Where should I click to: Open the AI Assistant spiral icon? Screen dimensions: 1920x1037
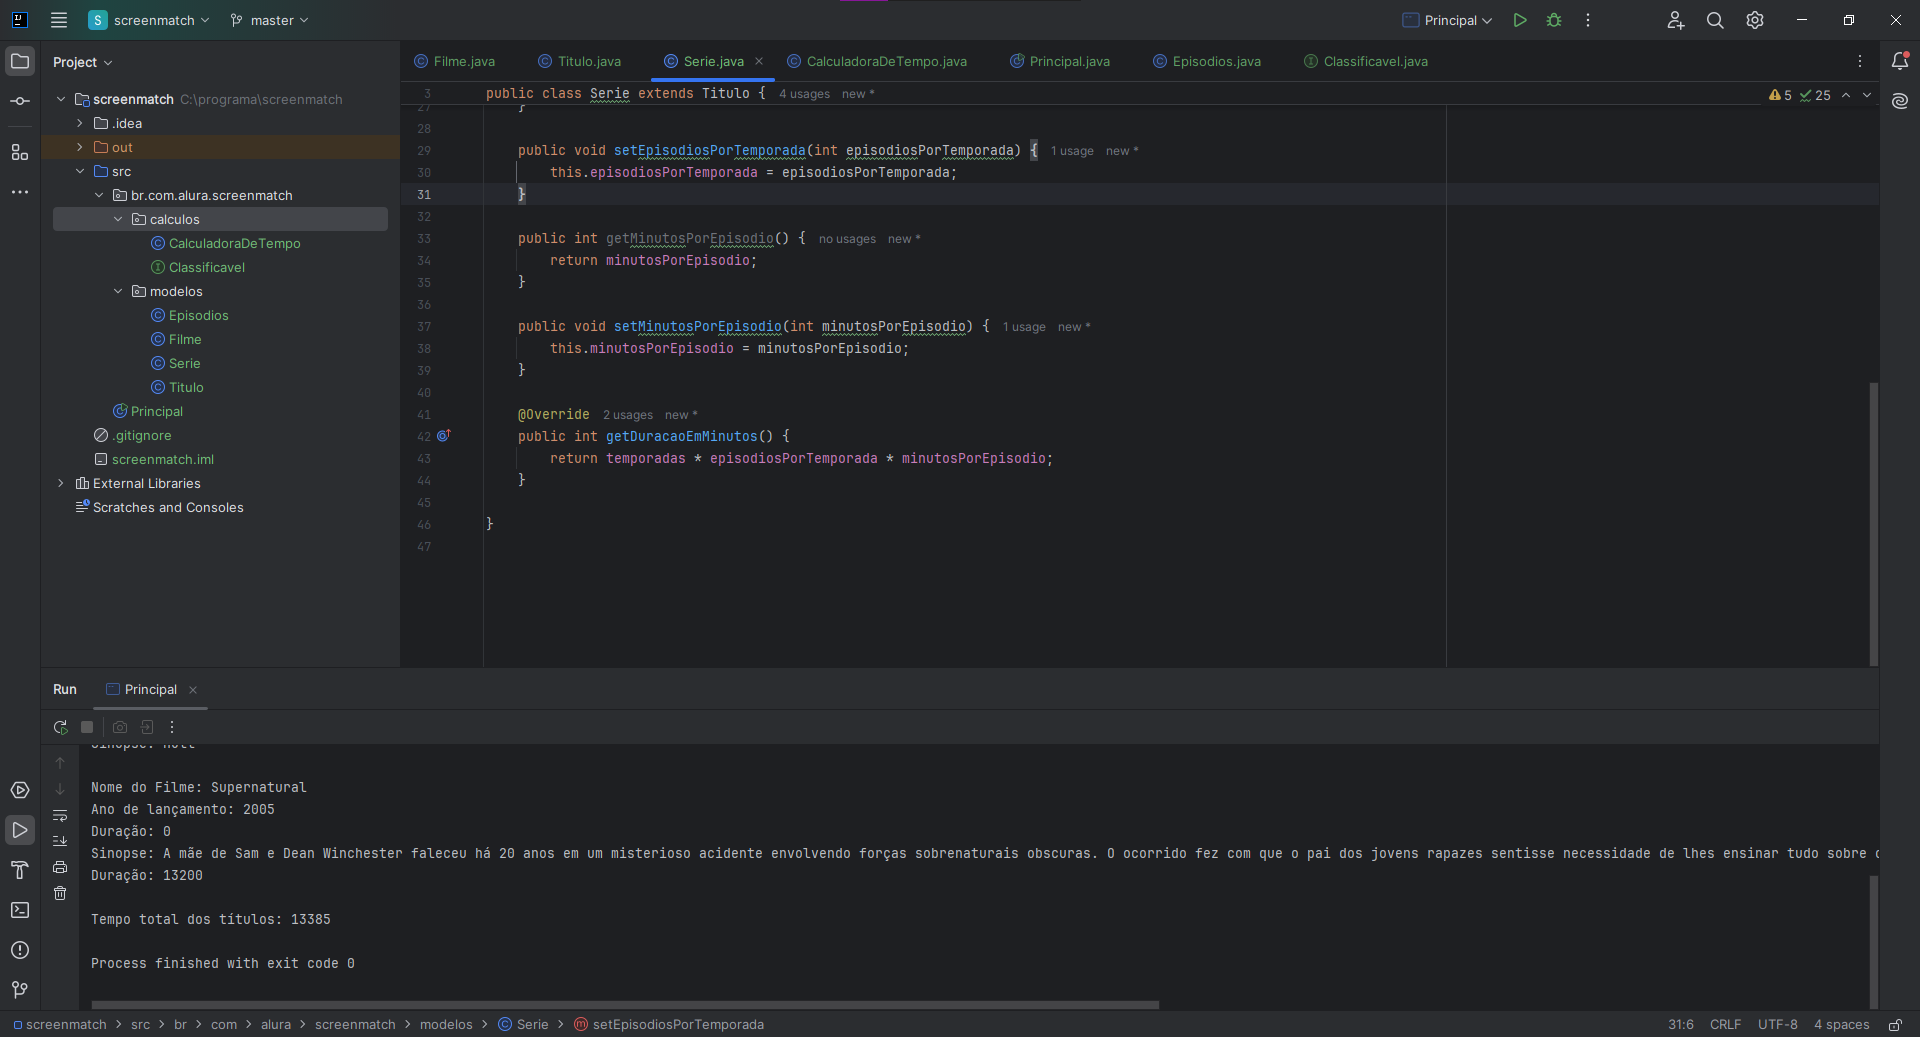[x=1900, y=101]
